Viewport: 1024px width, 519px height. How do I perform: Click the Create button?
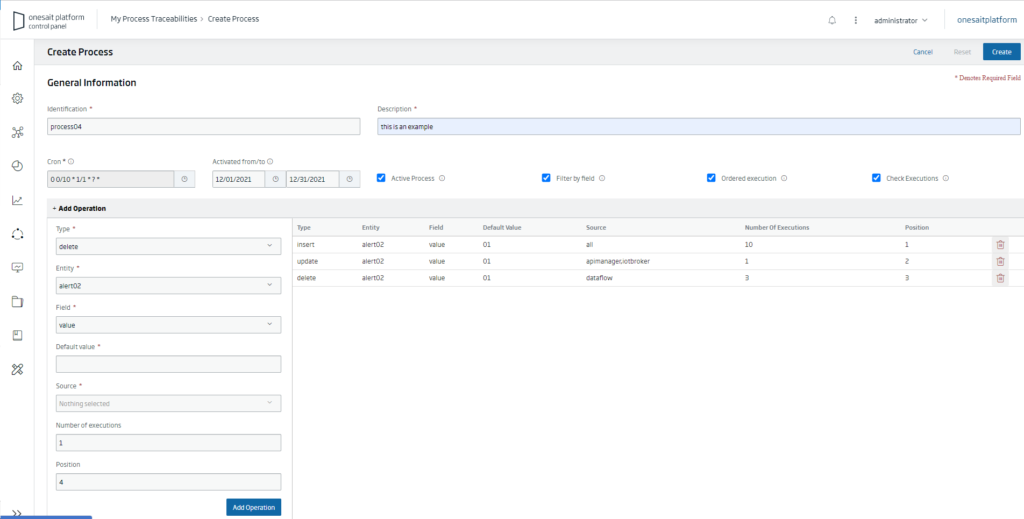pyautogui.click(x=1001, y=52)
